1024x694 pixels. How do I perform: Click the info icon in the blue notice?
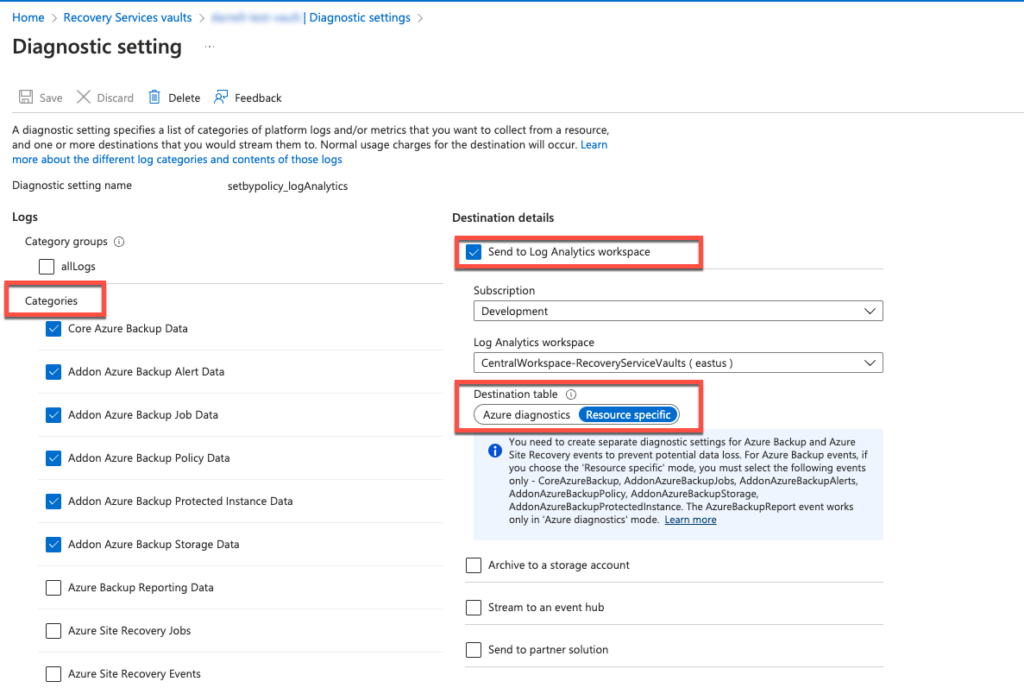[x=494, y=450]
